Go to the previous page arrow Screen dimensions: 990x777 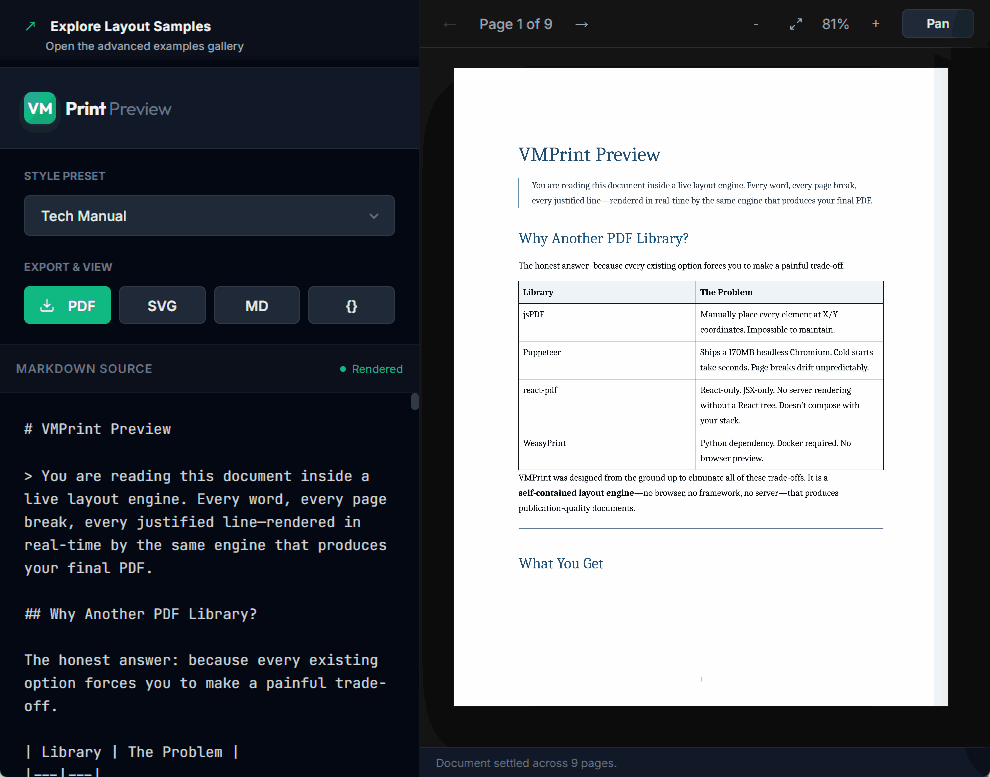coord(450,24)
